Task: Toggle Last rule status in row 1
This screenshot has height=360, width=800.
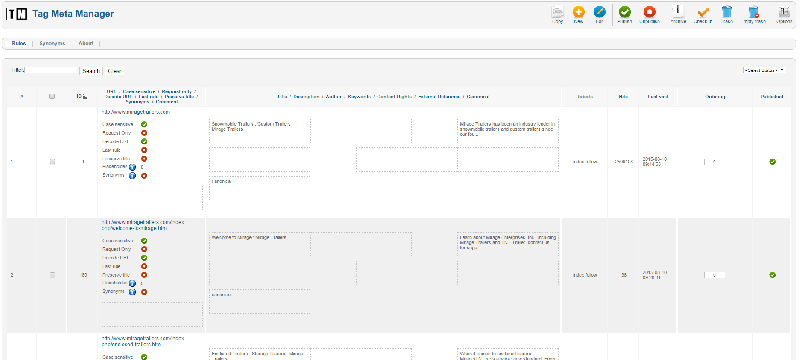Action: (144, 150)
